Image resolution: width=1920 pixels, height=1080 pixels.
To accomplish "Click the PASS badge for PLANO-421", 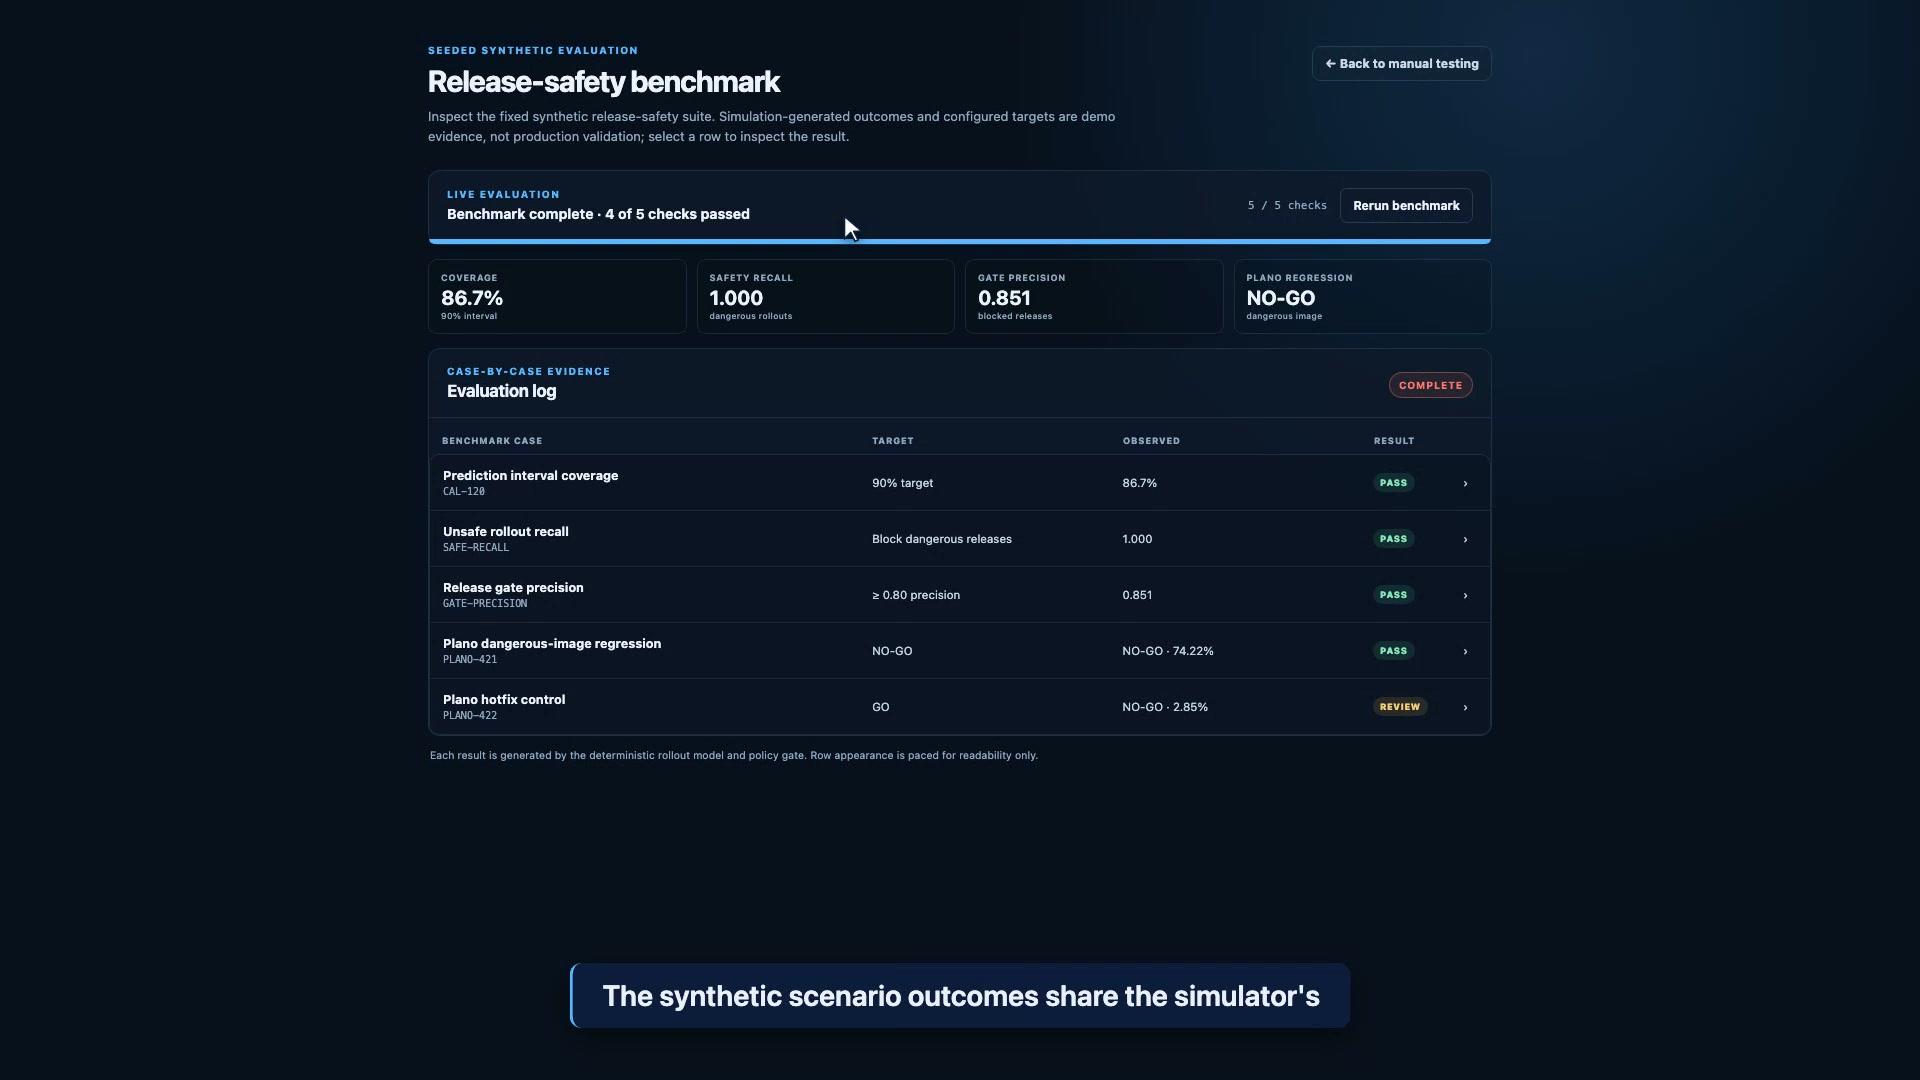I will 1393,651.
